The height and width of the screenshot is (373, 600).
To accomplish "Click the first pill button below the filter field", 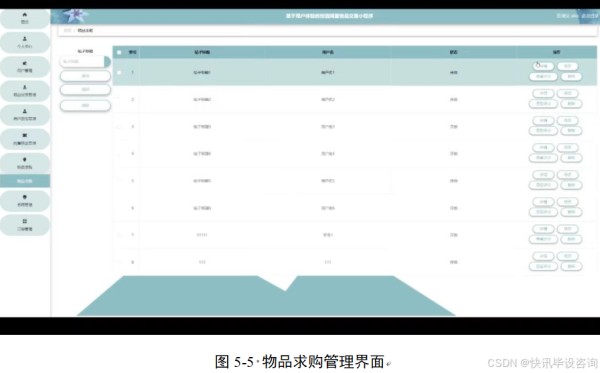I will (85, 76).
